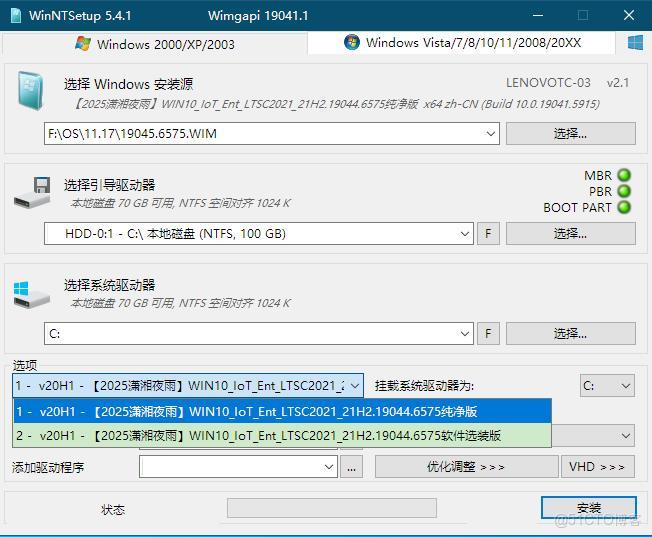This screenshot has width=652, height=537.
Task: Click the WinNTSetup title bar app icon
Action: pyautogui.click(x=16, y=15)
